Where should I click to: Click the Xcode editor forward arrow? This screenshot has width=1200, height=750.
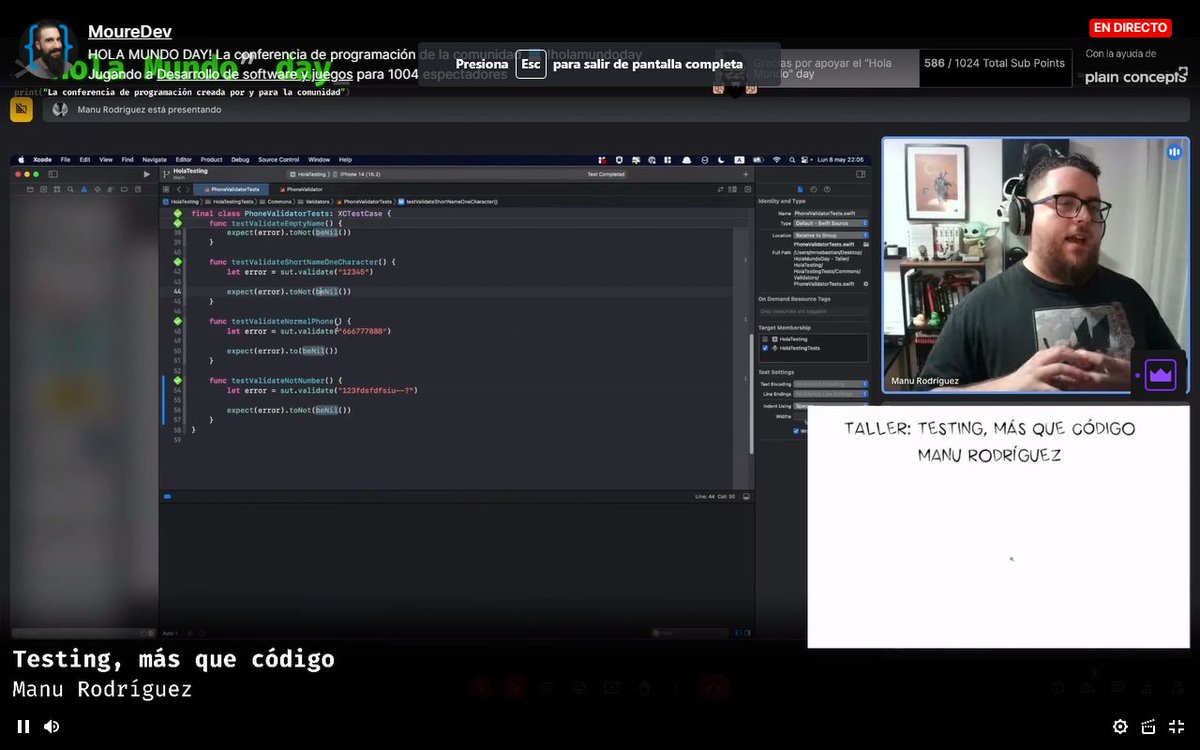188,189
